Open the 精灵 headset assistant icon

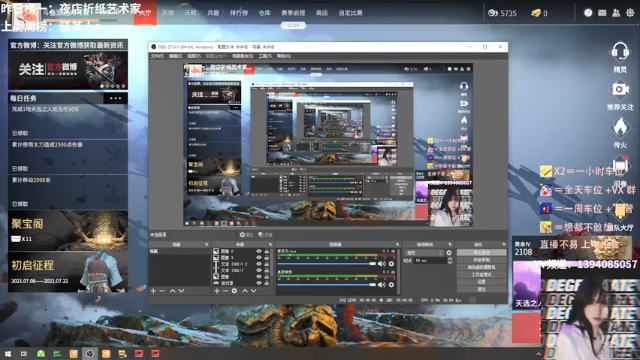[x=620, y=52]
